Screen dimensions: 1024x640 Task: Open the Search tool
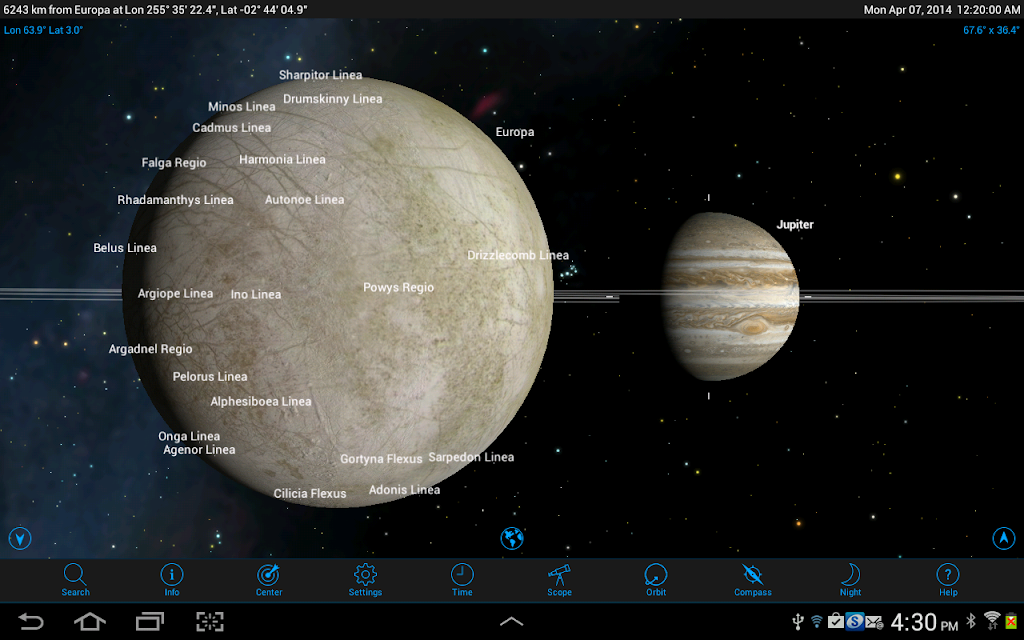click(x=75, y=580)
